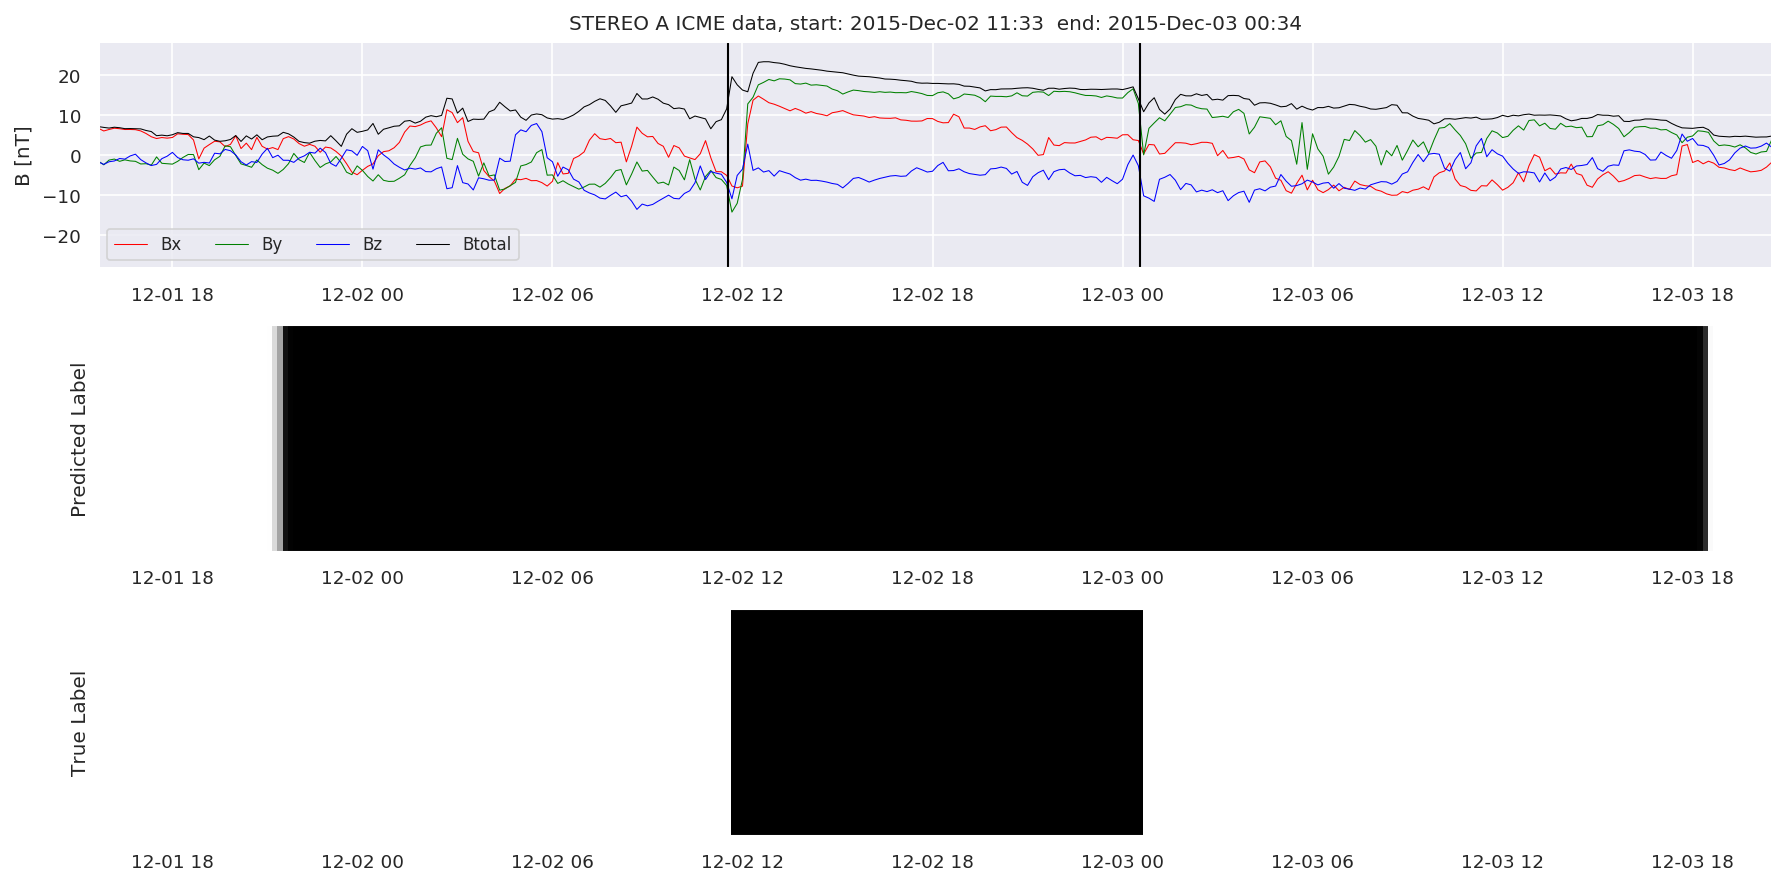Click 12-03 00 tick under Predicted Label plot

1122,578
